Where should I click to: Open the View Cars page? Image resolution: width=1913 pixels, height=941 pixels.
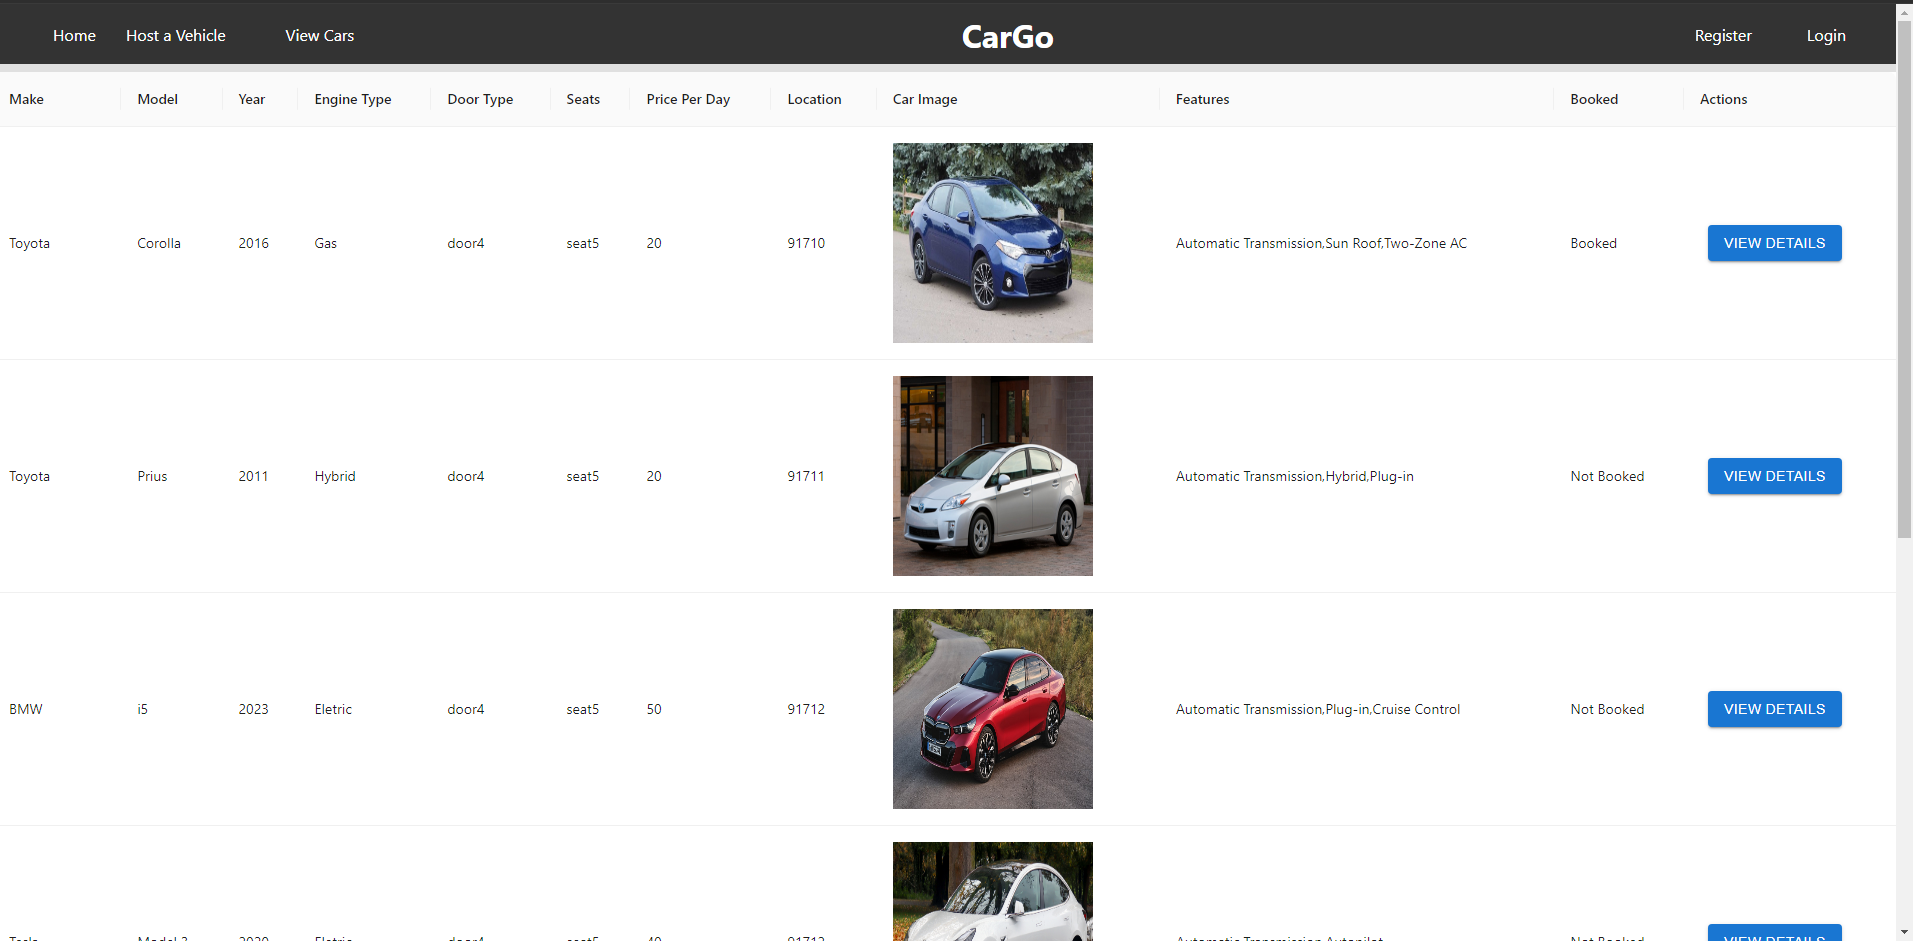(319, 35)
